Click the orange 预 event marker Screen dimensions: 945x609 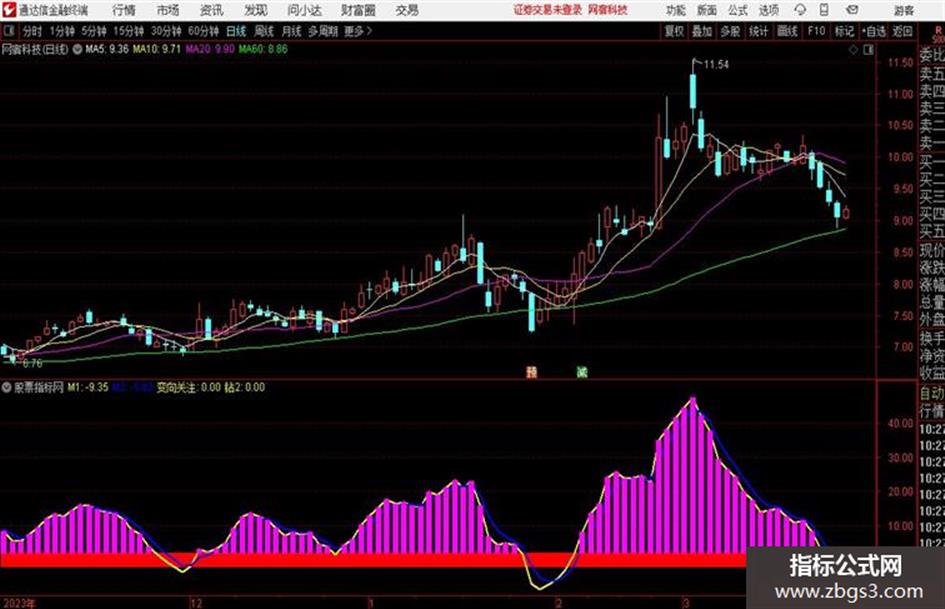click(x=532, y=372)
